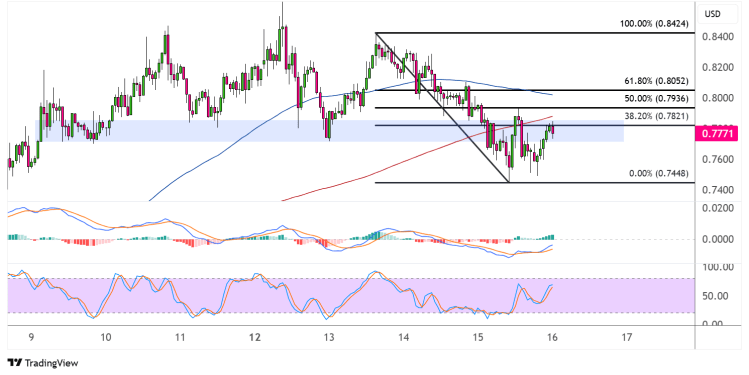The height and width of the screenshot is (375, 749).
Task: Select the diagonal Fibonacci trend line
Action: (x=442, y=107)
